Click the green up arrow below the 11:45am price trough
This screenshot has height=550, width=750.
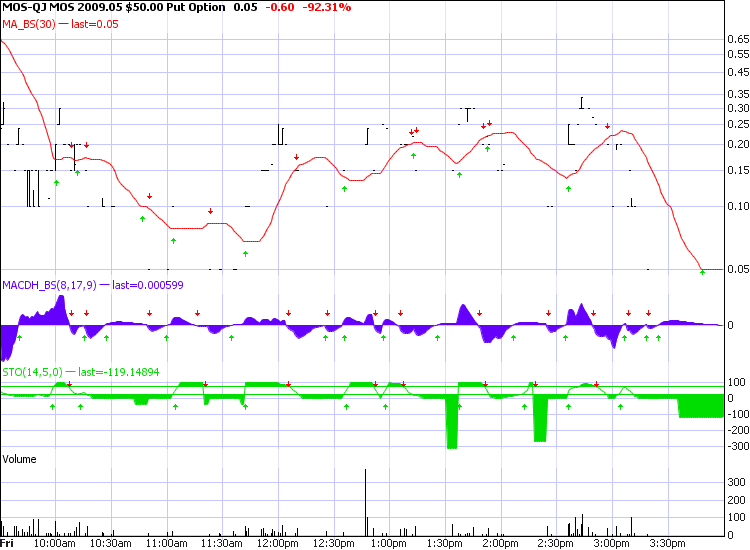pyautogui.click(x=245, y=254)
